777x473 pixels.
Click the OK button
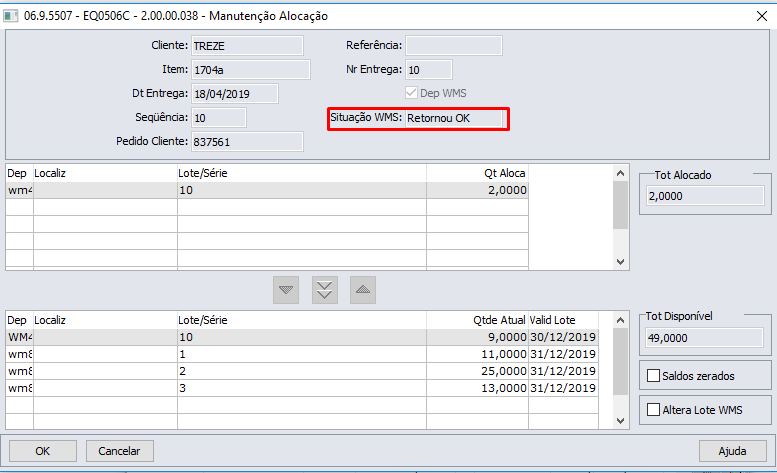(43, 451)
